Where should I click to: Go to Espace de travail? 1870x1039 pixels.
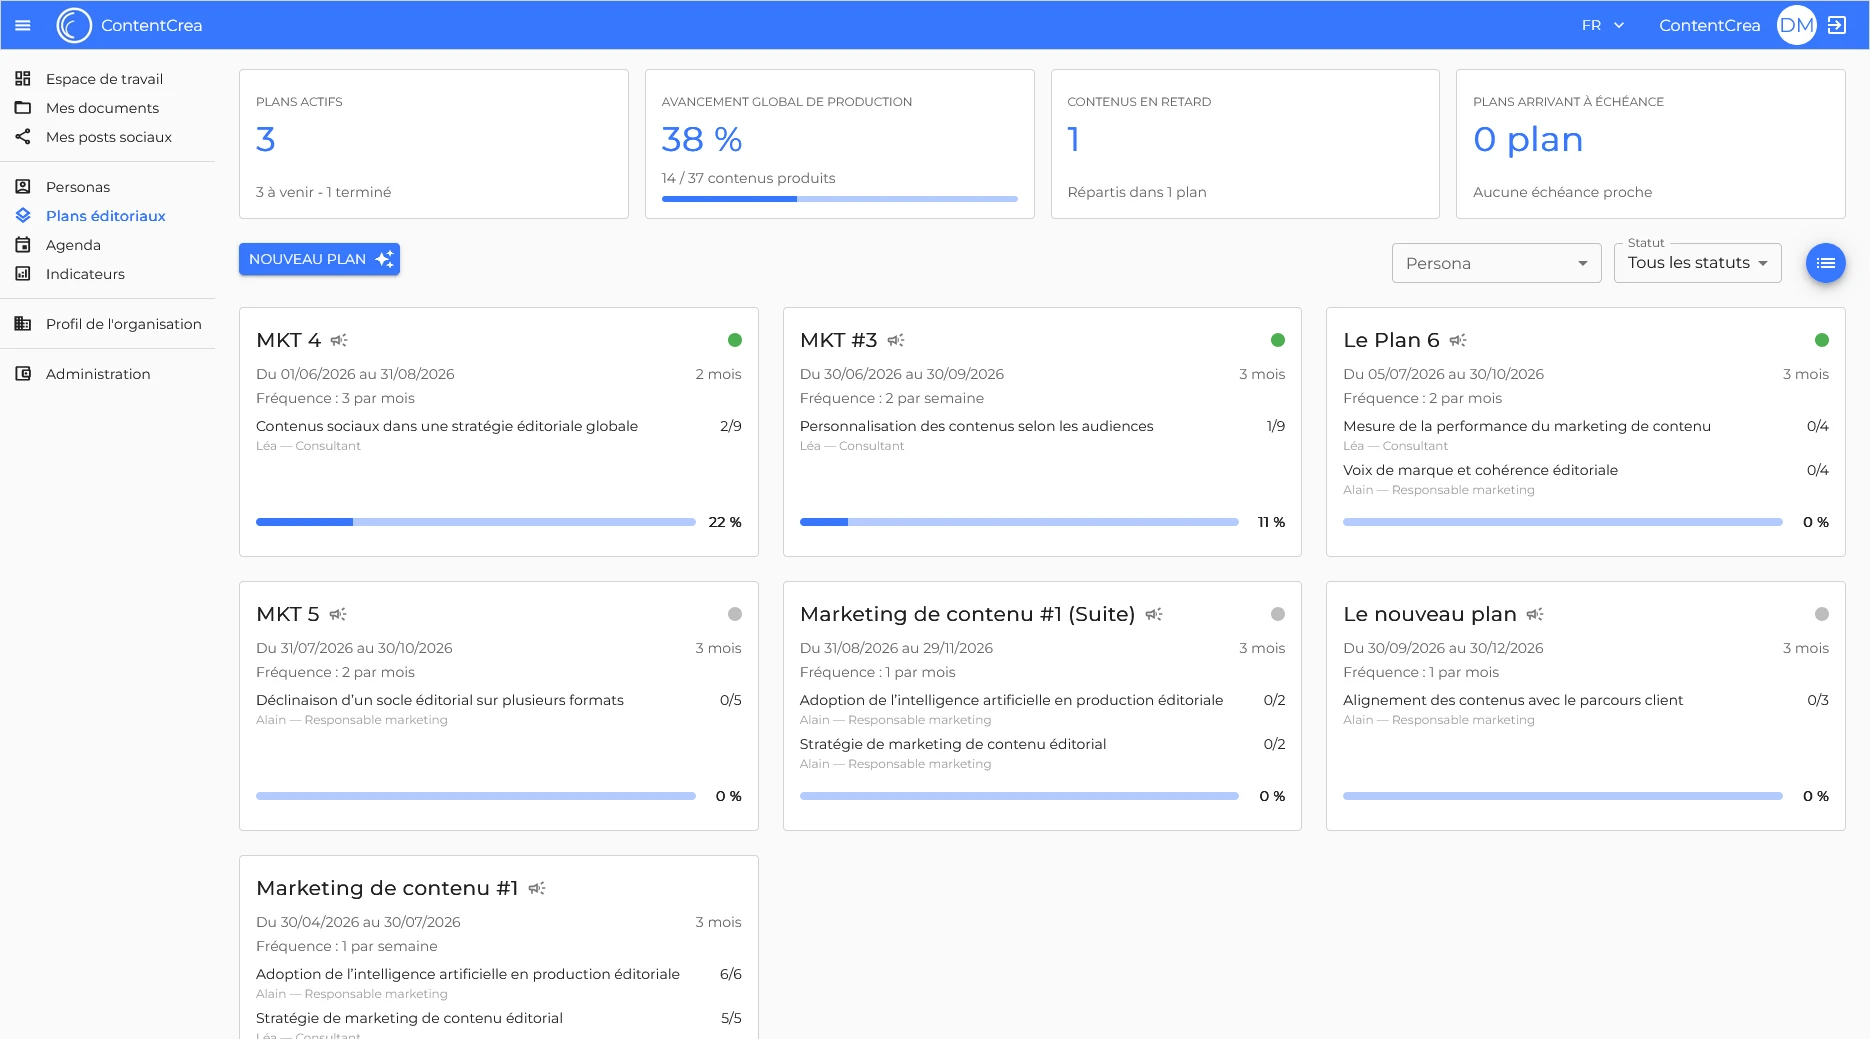click(x=105, y=78)
